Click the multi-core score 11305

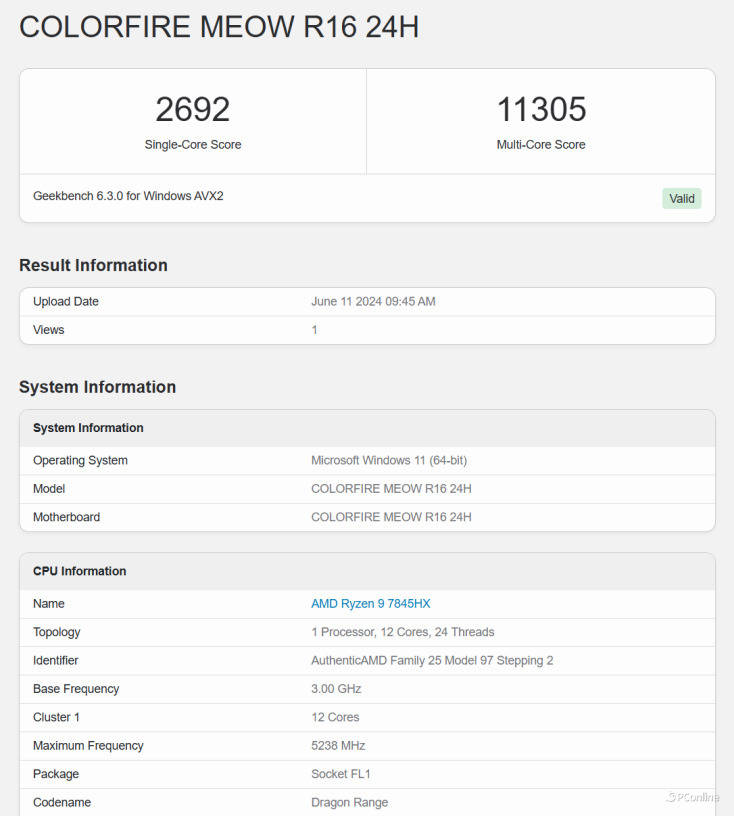coord(541,109)
